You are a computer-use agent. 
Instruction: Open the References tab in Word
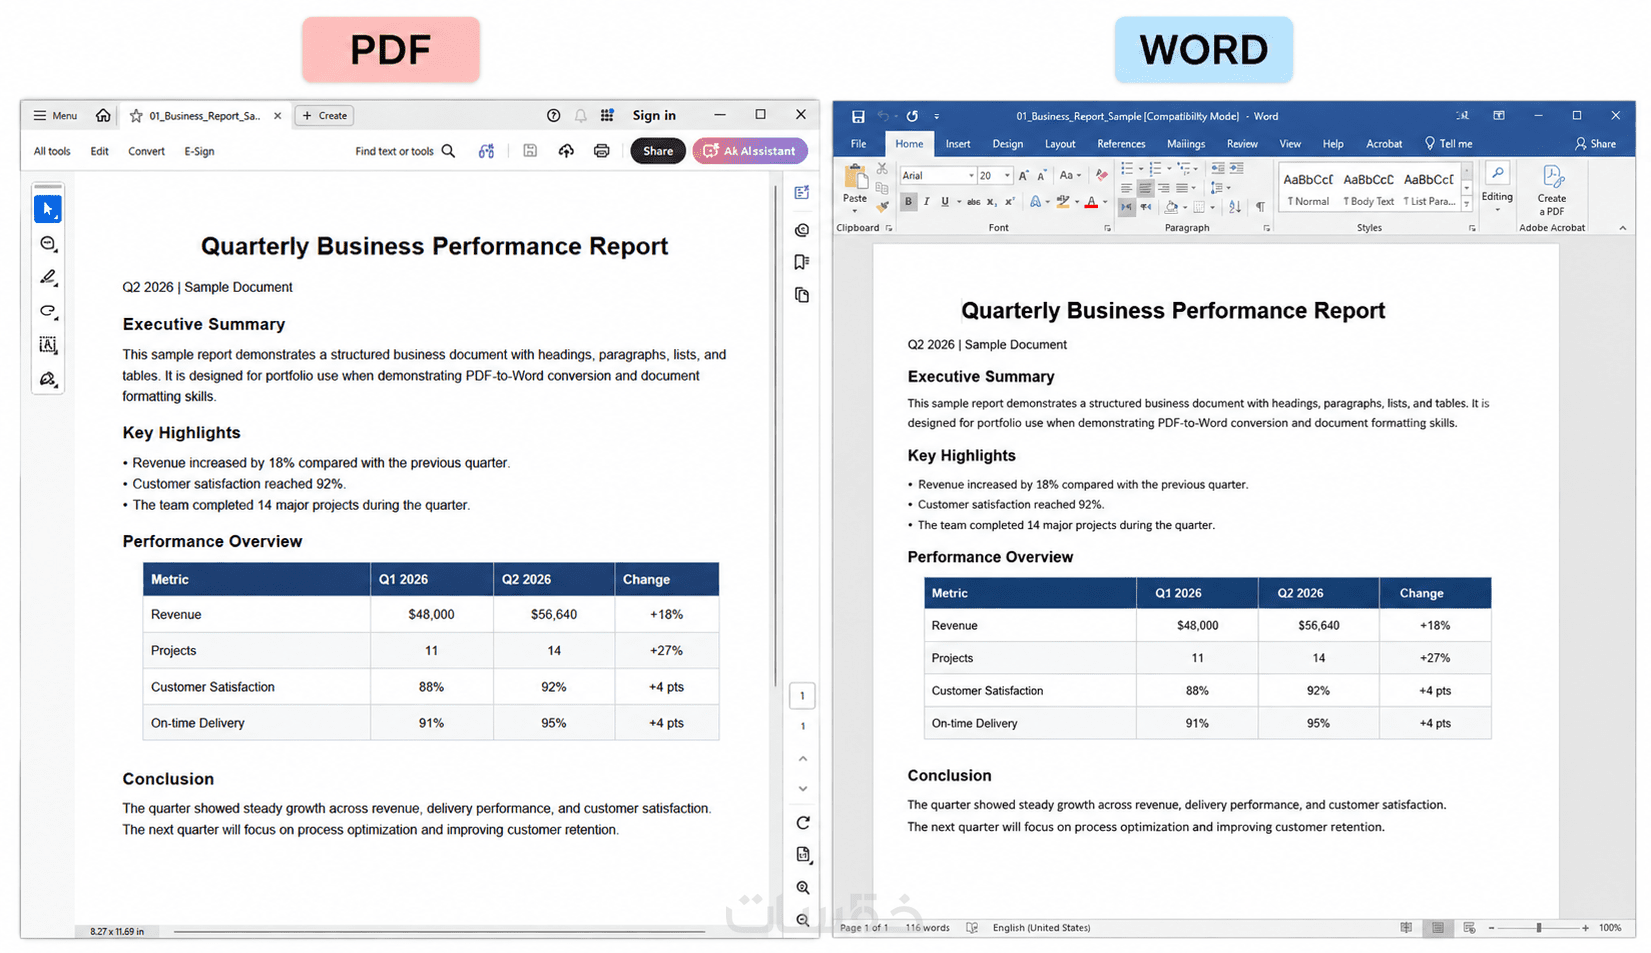point(1121,144)
